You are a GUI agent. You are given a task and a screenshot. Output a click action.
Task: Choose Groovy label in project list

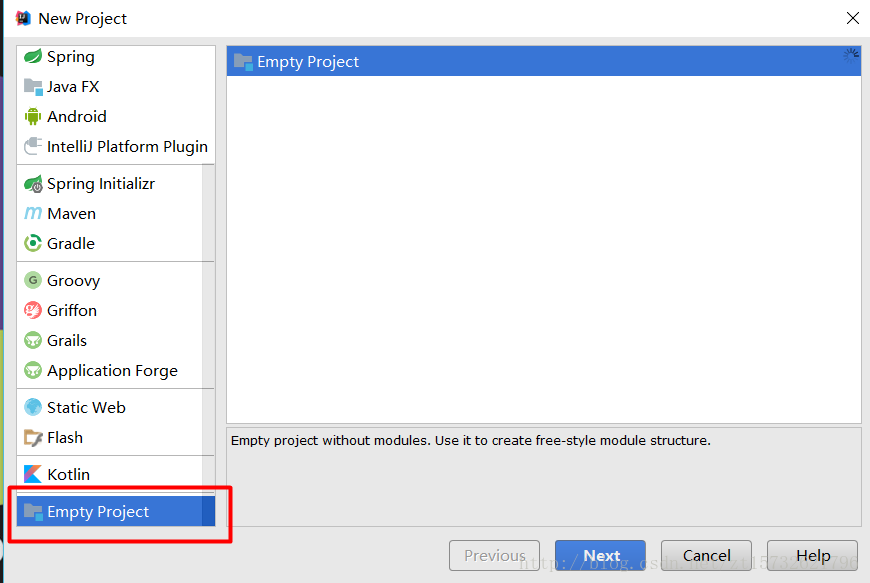[x=73, y=281]
